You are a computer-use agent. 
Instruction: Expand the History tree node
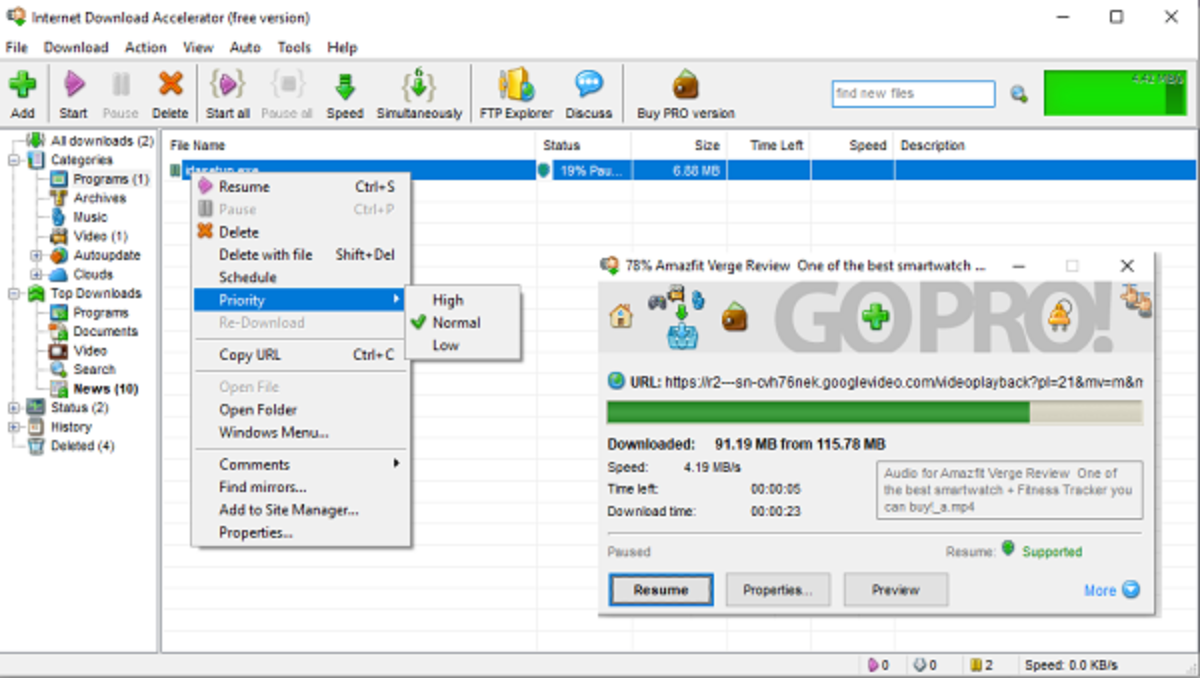[x=14, y=427]
